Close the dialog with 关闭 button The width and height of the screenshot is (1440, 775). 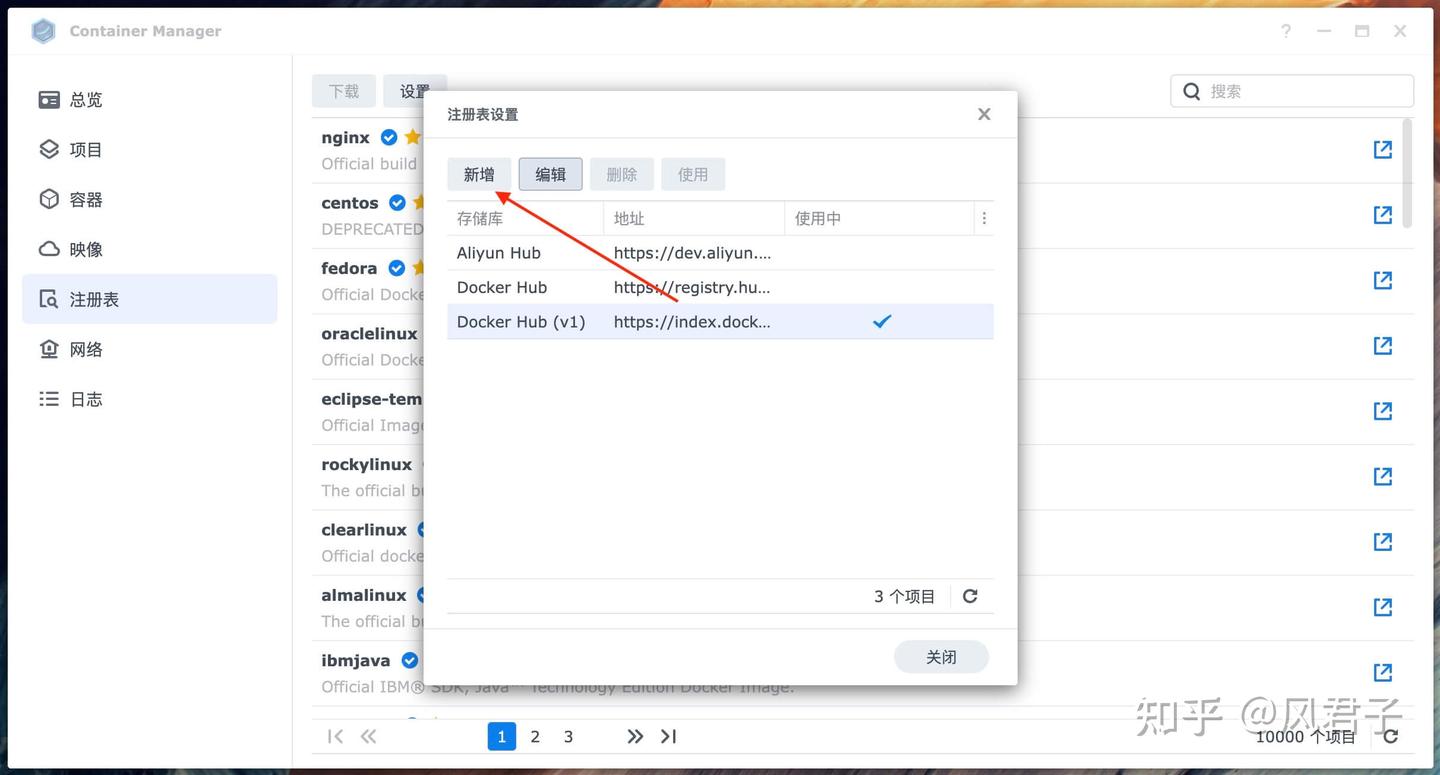pyautogui.click(x=940, y=657)
